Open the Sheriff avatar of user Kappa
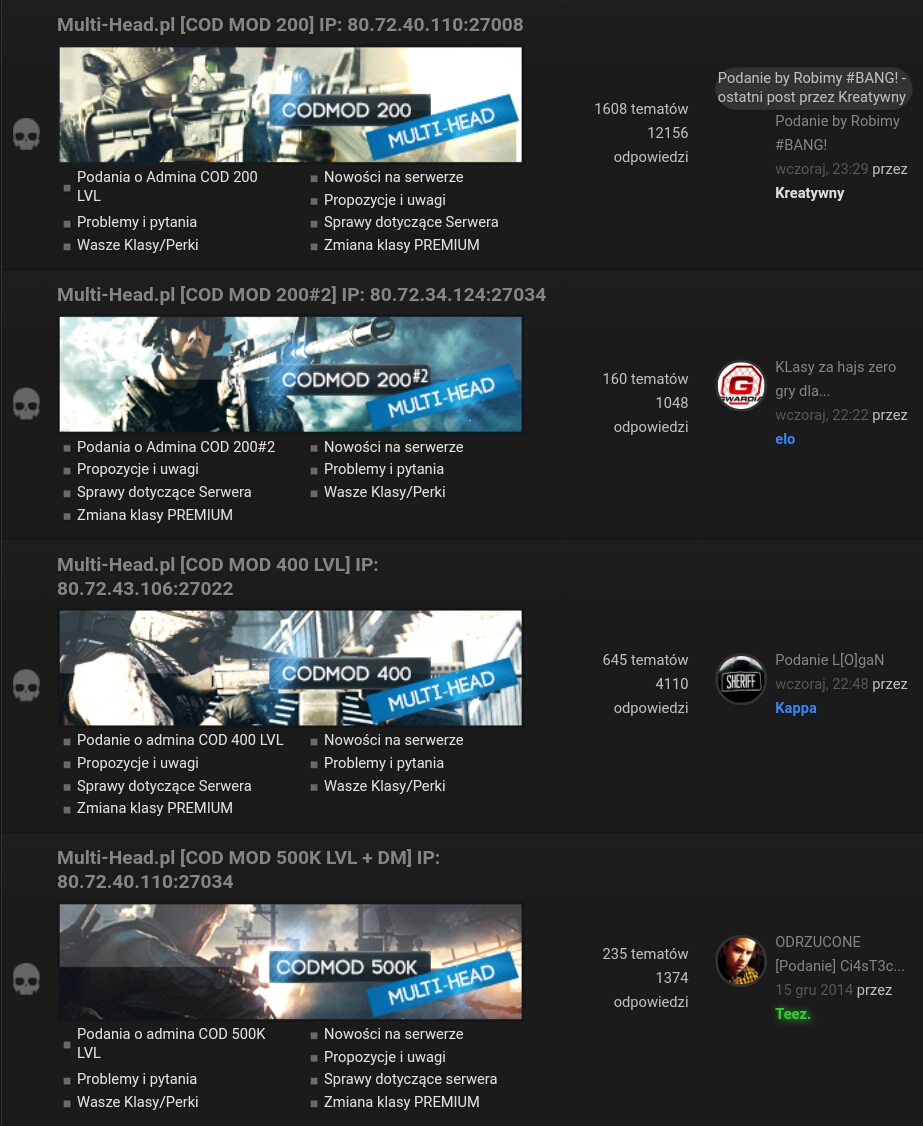The width and height of the screenshot is (923, 1126). point(741,680)
